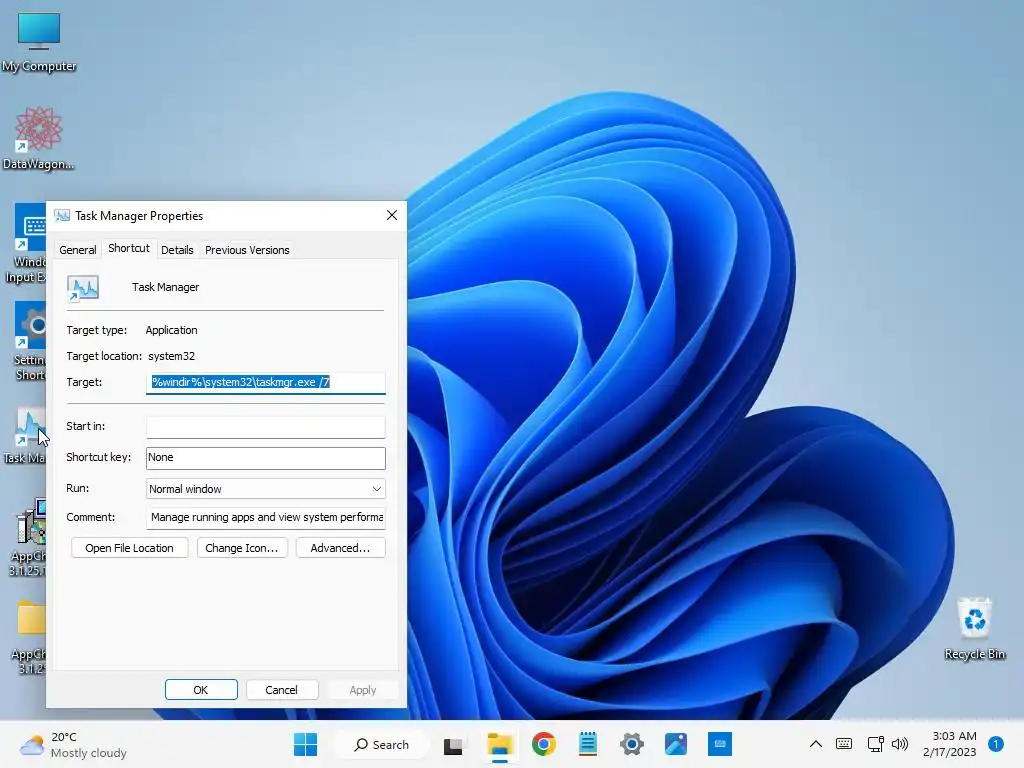The image size is (1024, 768).
Task: Click the Comment field
Action: (266, 517)
